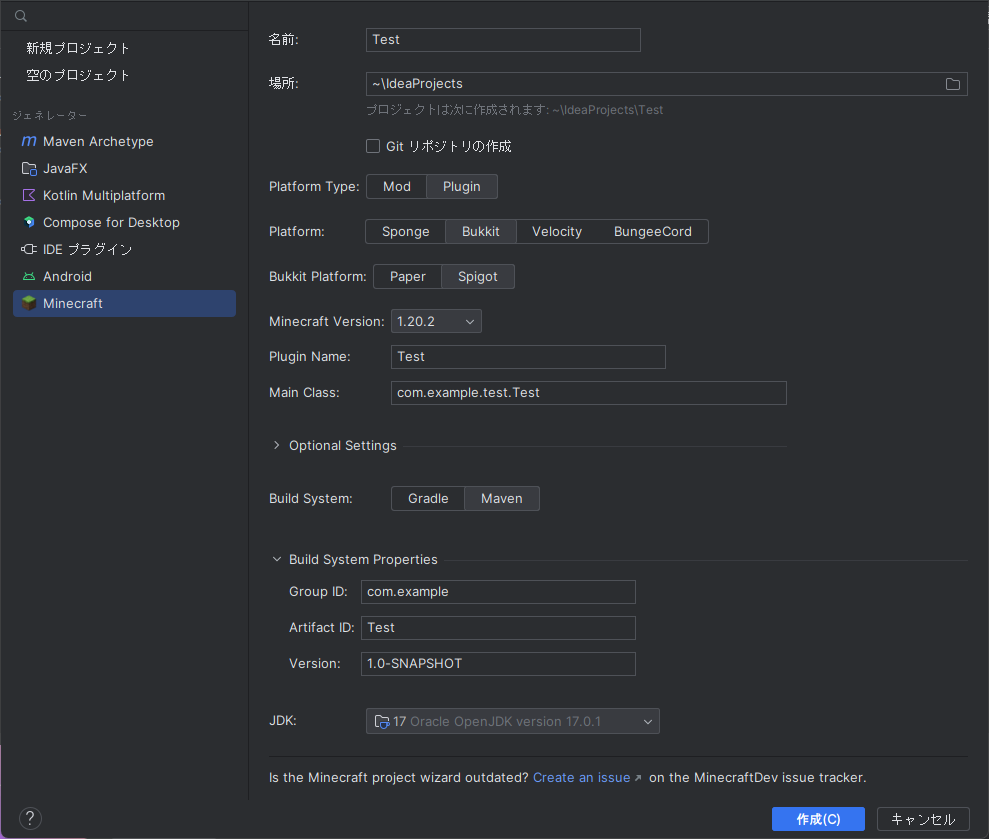
Task: Select 新規プロジェクト in sidebar
Action: (78, 48)
